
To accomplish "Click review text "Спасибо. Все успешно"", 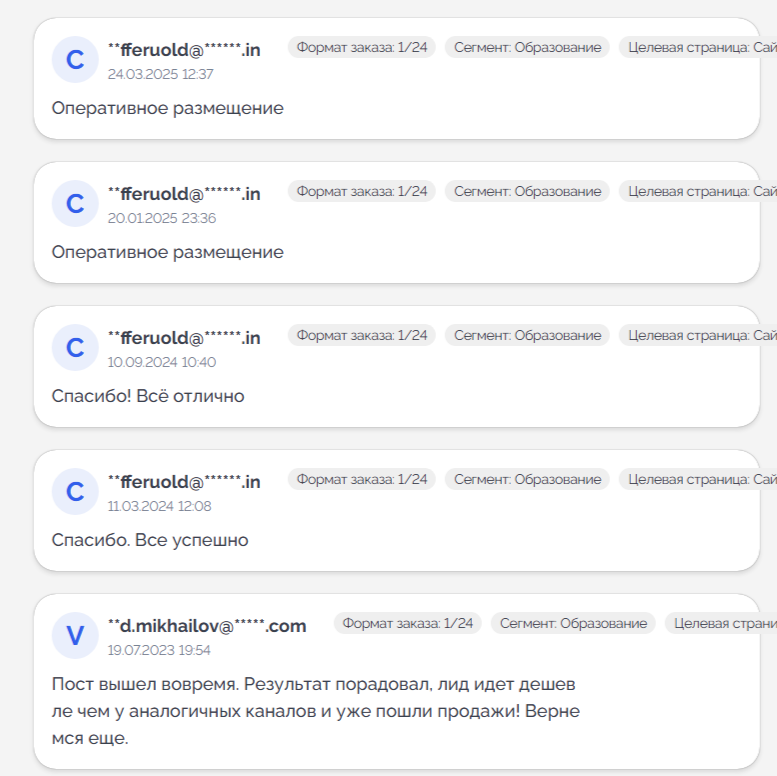I will tap(150, 540).
